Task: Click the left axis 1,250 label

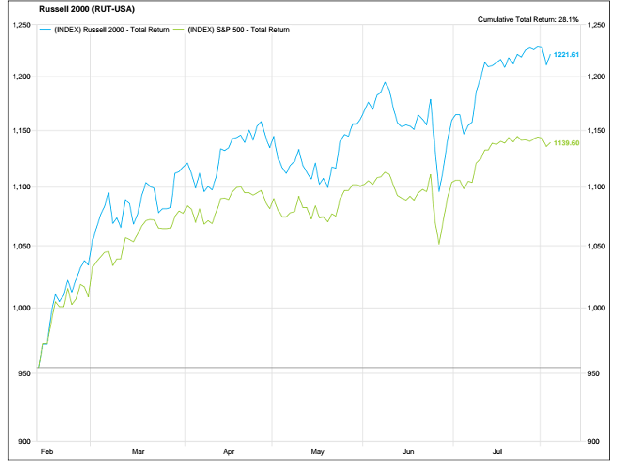Action: 22,25
